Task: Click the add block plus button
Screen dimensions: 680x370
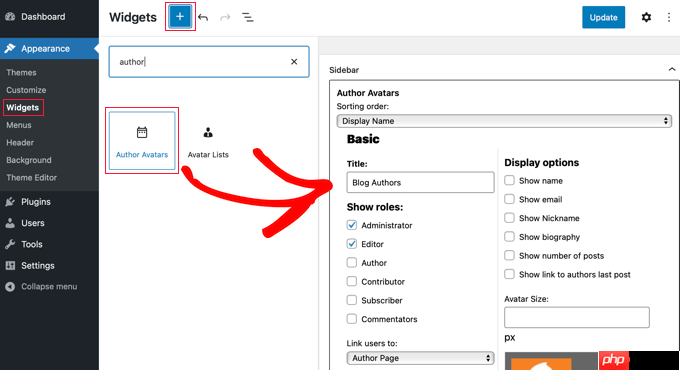Action: [180, 17]
